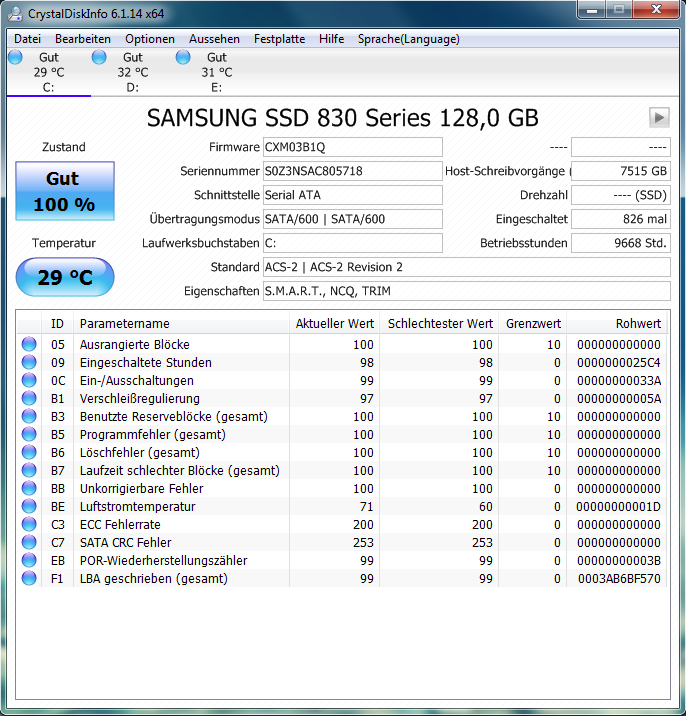Open the Optionen menu
Viewport: 686px width, 716px height.
[x=150, y=39]
